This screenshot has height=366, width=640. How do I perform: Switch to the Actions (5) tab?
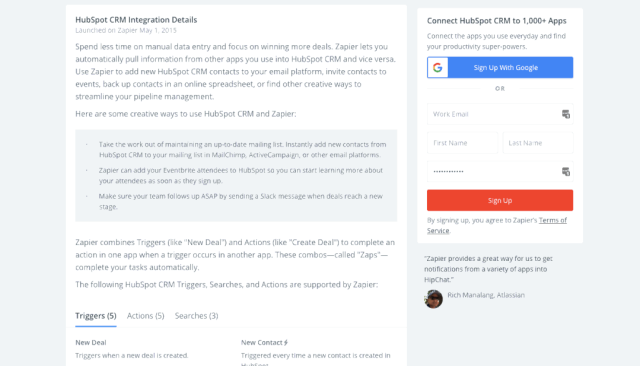(x=145, y=316)
